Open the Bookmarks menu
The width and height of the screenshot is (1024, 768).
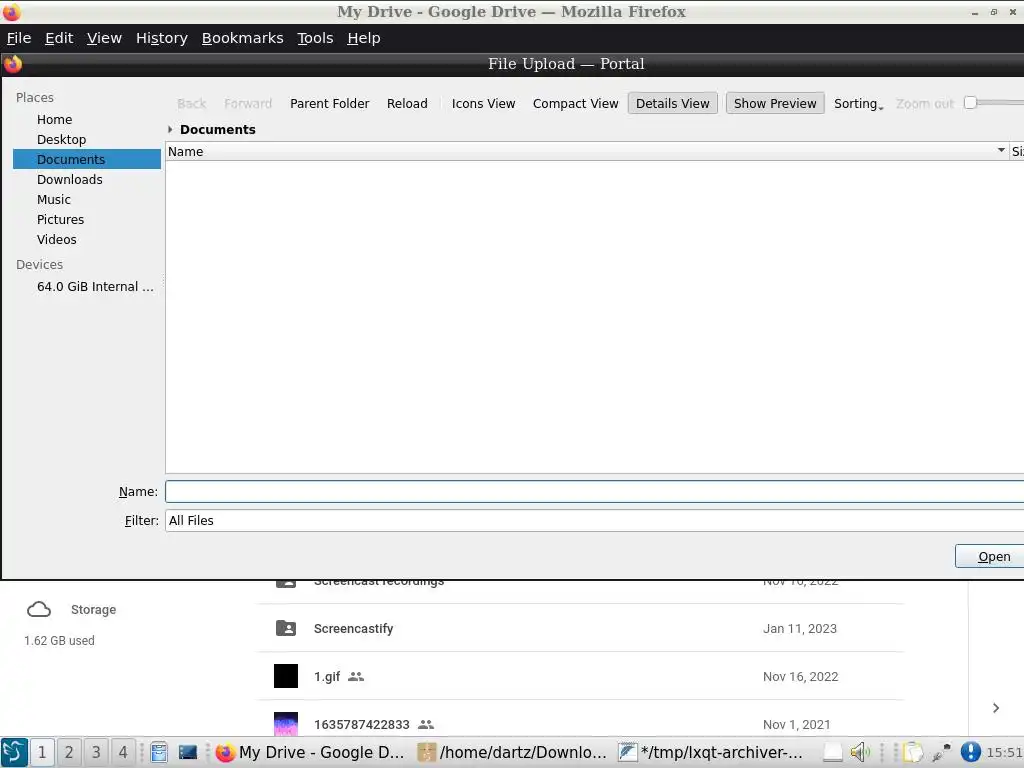point(242,38)
